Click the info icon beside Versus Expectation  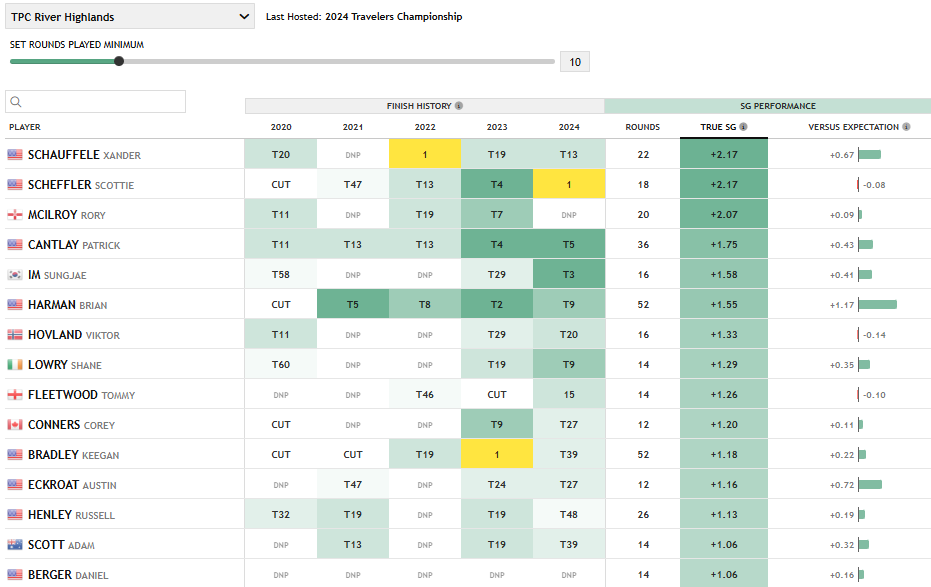pos(906,127)
